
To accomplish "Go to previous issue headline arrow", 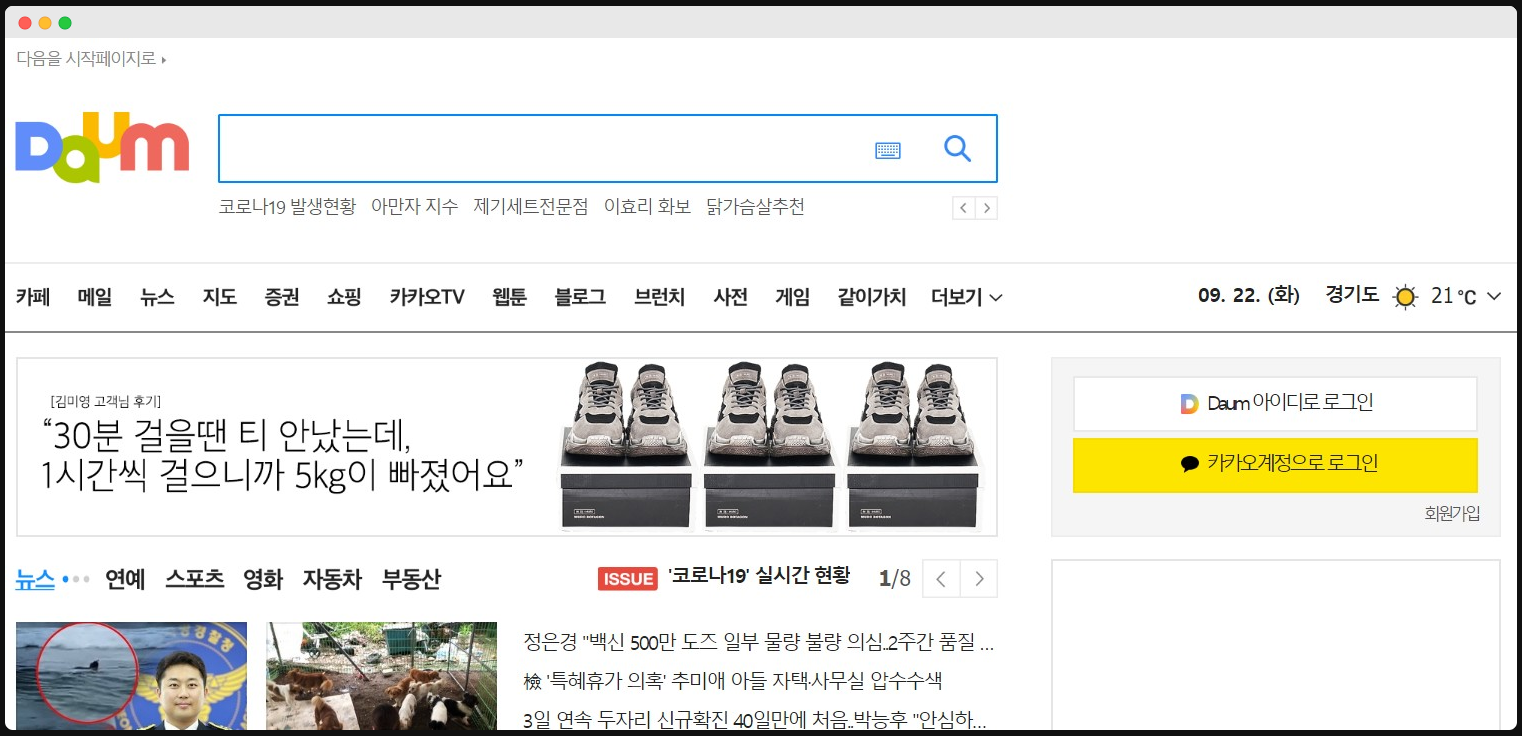I will pyautogui.click(x=941, y=578).
